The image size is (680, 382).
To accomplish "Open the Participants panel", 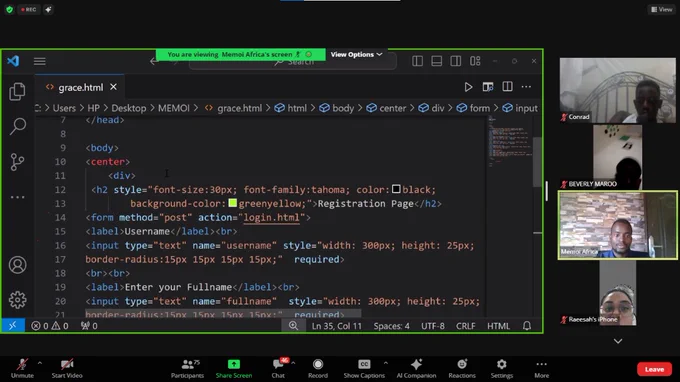I will point(187,369).
